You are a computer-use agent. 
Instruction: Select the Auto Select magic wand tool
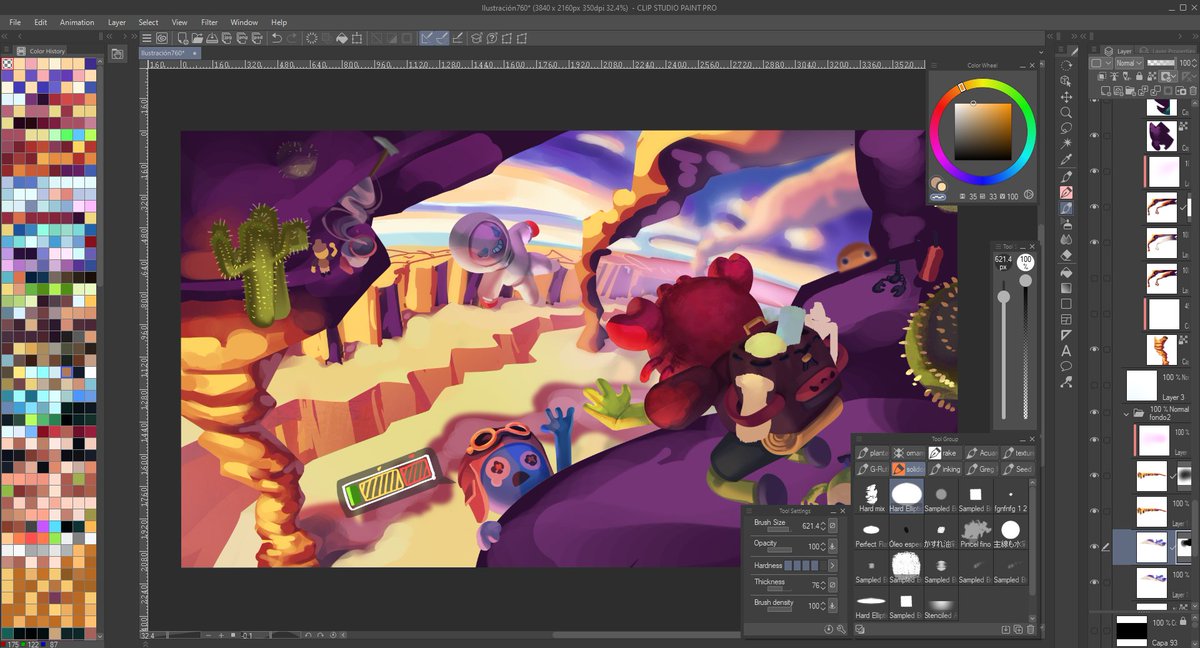click(x=1066, y=144)
